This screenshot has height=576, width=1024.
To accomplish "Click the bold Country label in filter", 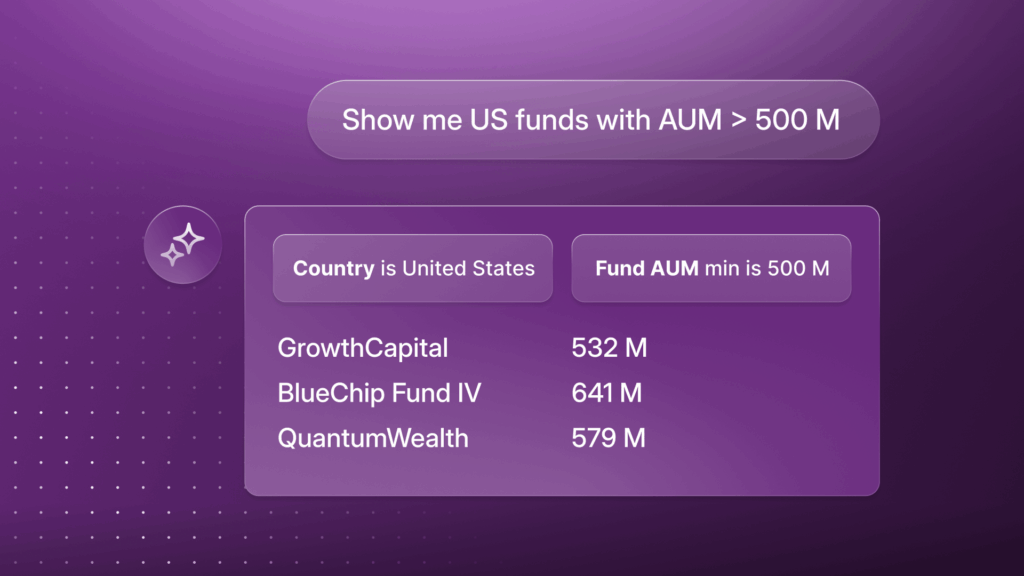I will pos(334,268).
